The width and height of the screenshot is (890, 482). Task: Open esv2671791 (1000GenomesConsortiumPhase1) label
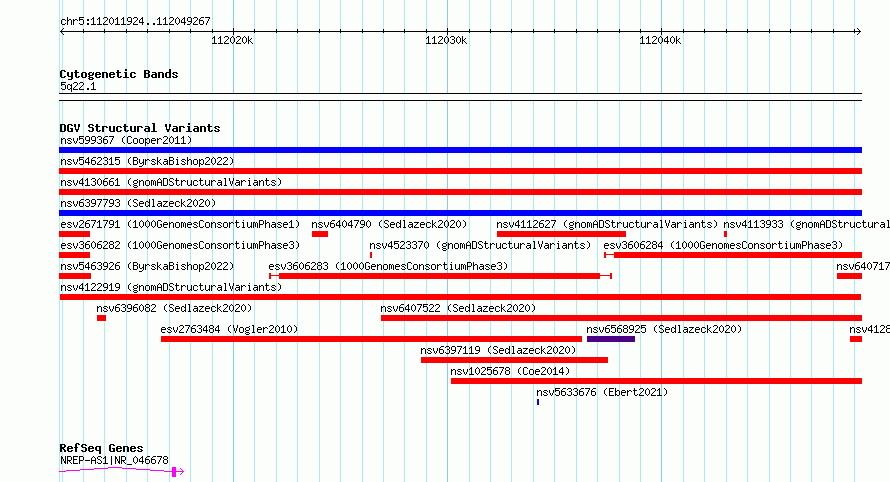point(180,224)
